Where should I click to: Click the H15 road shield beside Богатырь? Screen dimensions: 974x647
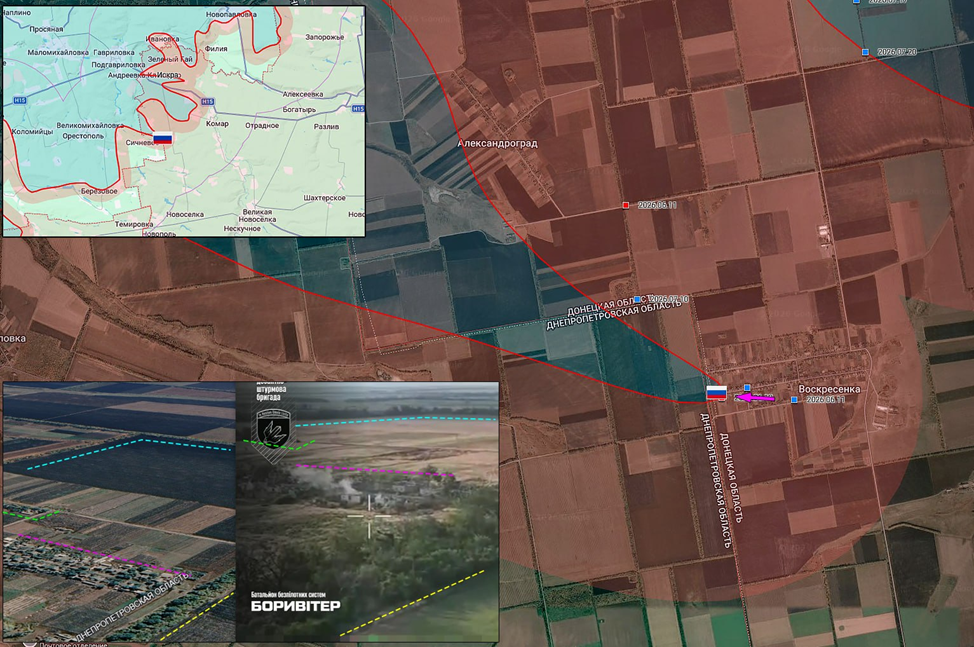(x=358, y=109)
